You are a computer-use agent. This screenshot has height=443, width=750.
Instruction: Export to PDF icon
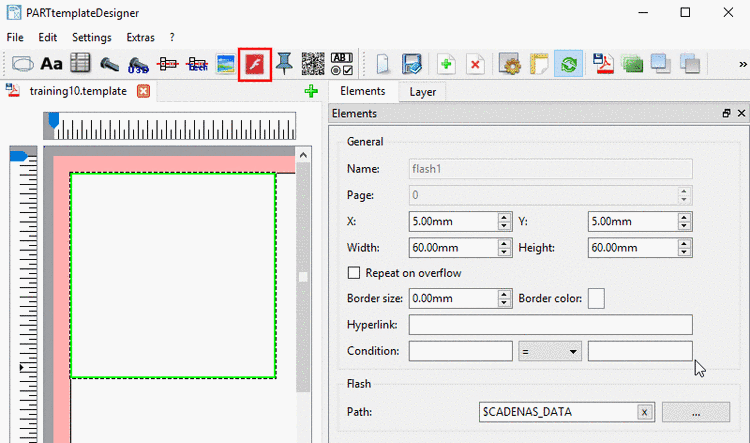pos(603,64)
